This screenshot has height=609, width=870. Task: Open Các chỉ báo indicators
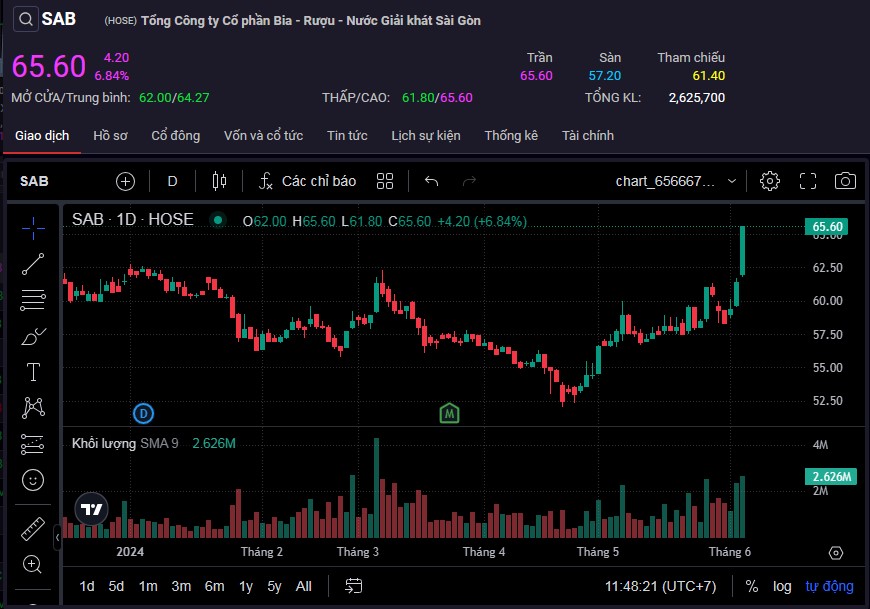pos(307,181)
